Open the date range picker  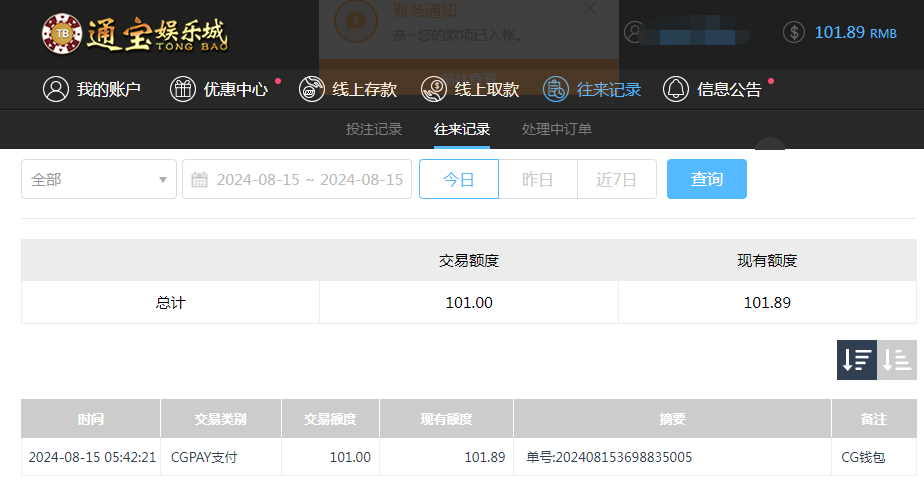tap(308, 179)
